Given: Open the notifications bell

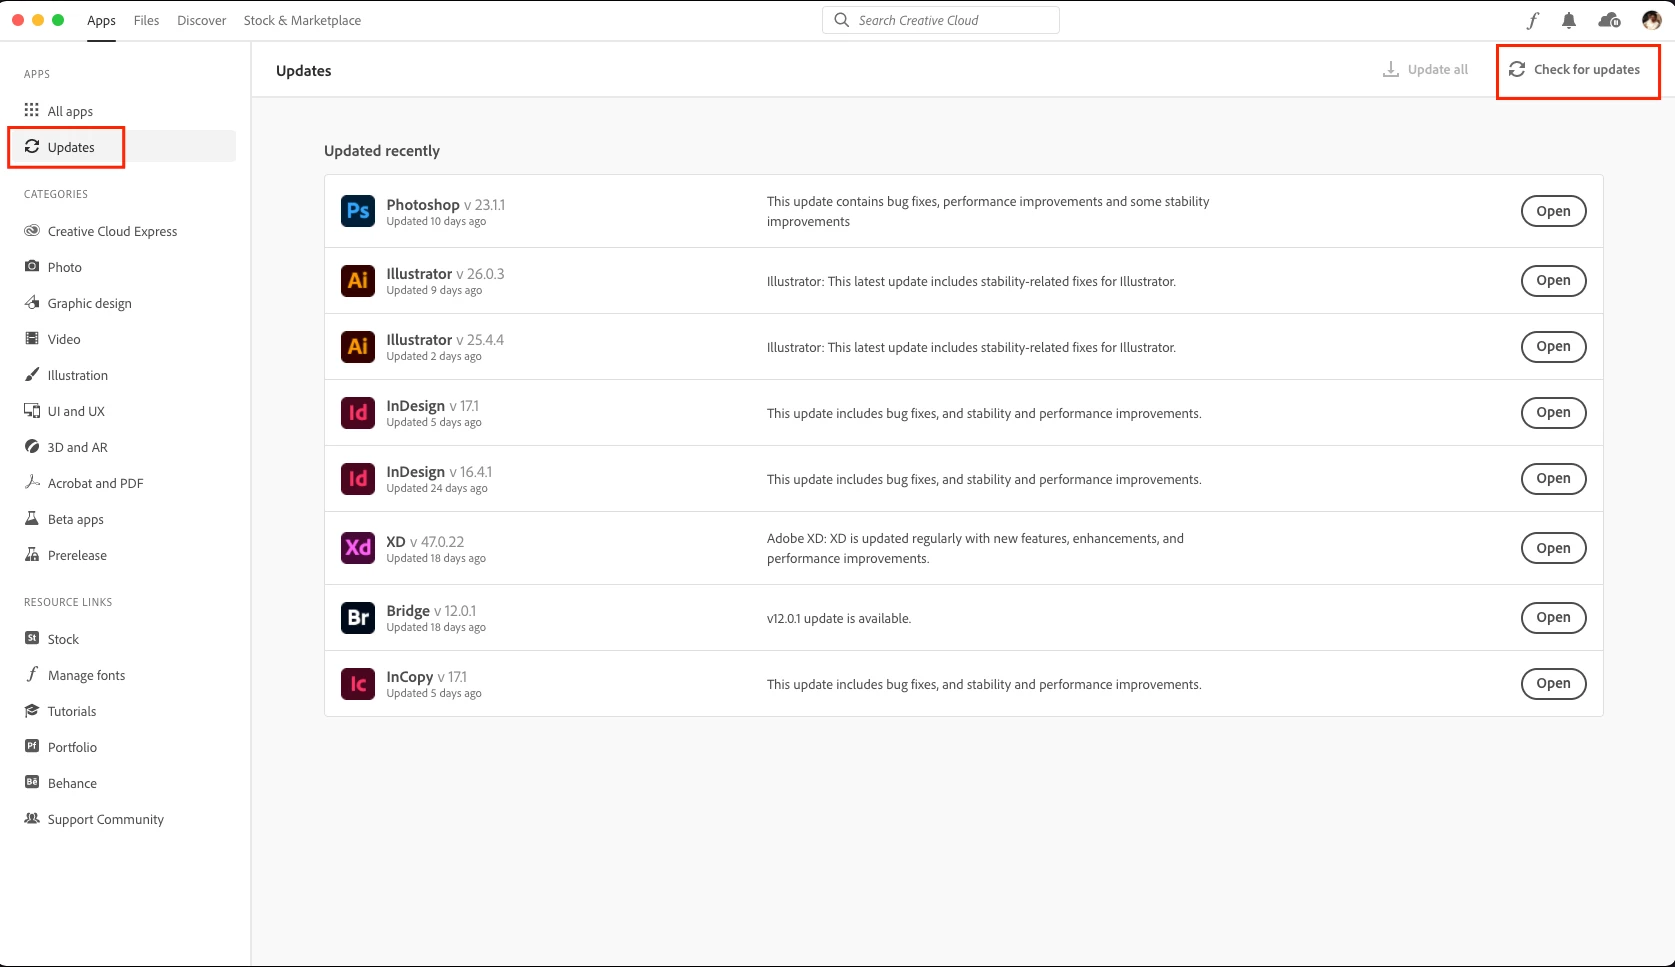Looking at the screenshot, I should (1569, 20).
